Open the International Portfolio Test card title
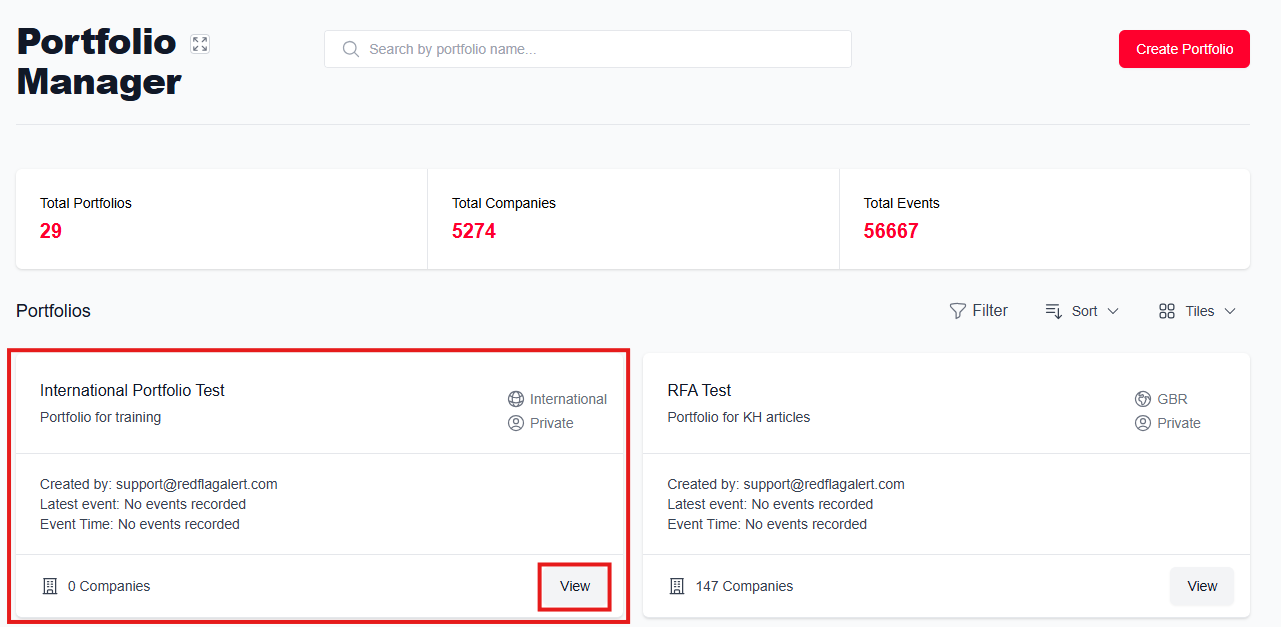The height and width of the screenshot is (627, 1281). (132, 390)
